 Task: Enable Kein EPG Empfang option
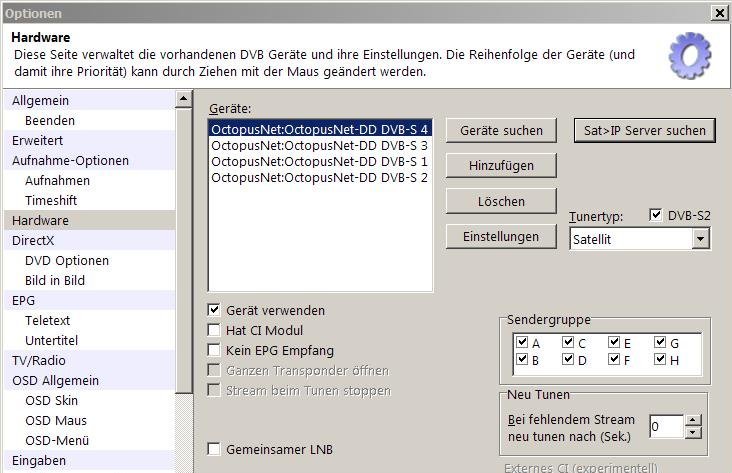(x=214, y=351)
